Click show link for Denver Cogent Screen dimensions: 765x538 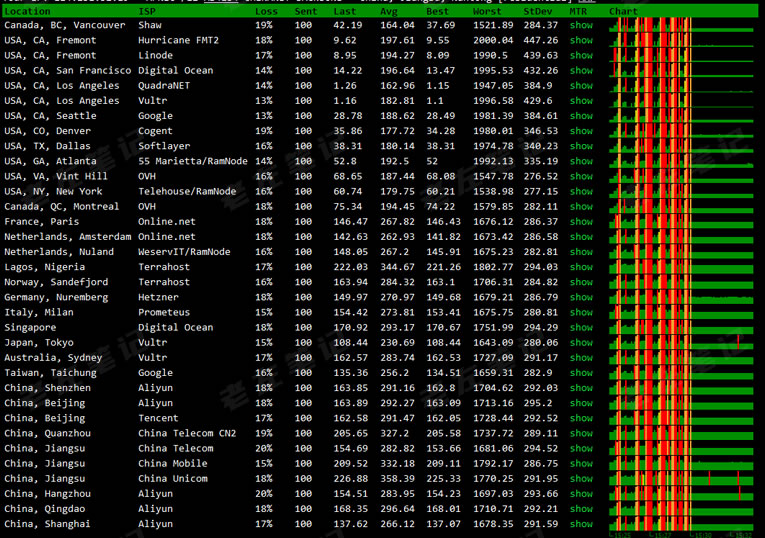coord(581,131)
